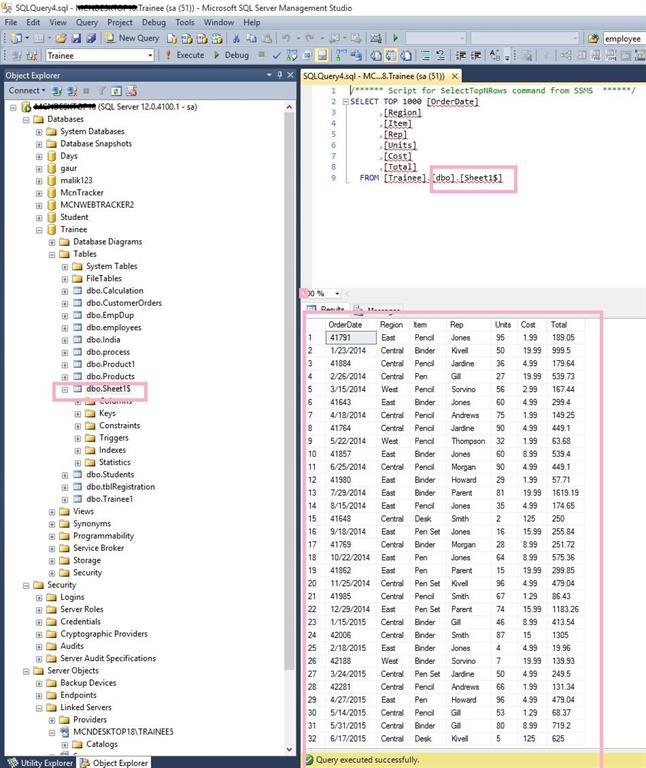This screenshot has height=768, width=646.
Task: Open the File menu
Action: 11,22
